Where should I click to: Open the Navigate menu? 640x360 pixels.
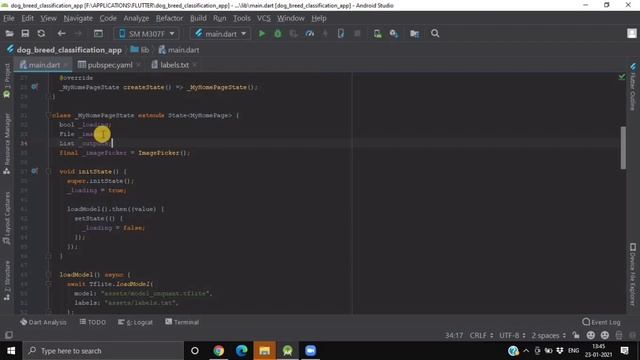[78, 18]
